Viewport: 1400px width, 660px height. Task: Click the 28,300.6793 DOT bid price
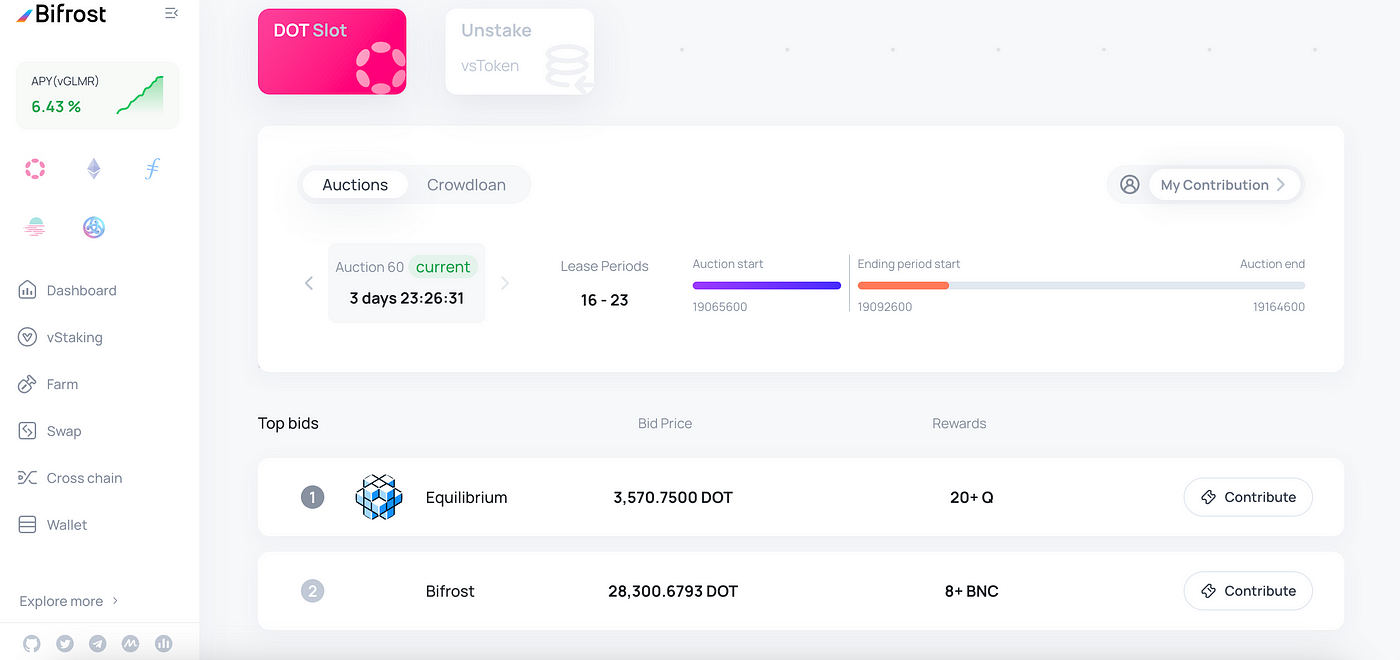coord(673,591)
